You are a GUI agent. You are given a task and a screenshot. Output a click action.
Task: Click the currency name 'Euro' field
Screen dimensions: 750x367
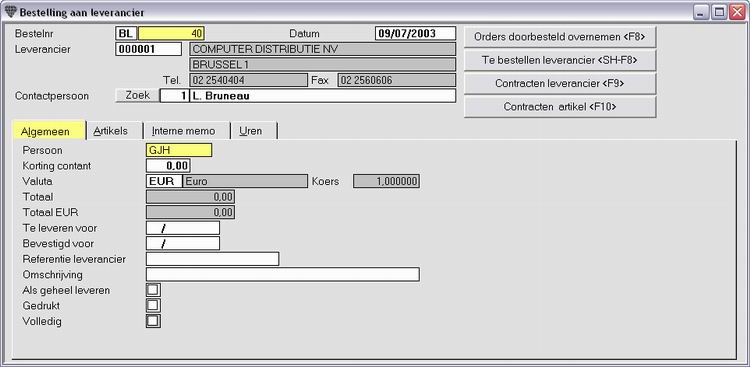tap(245, 181)
